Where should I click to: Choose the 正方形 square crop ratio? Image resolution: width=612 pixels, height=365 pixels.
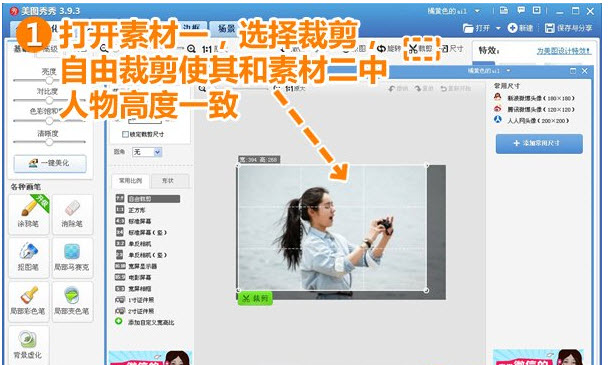(131, 210)
